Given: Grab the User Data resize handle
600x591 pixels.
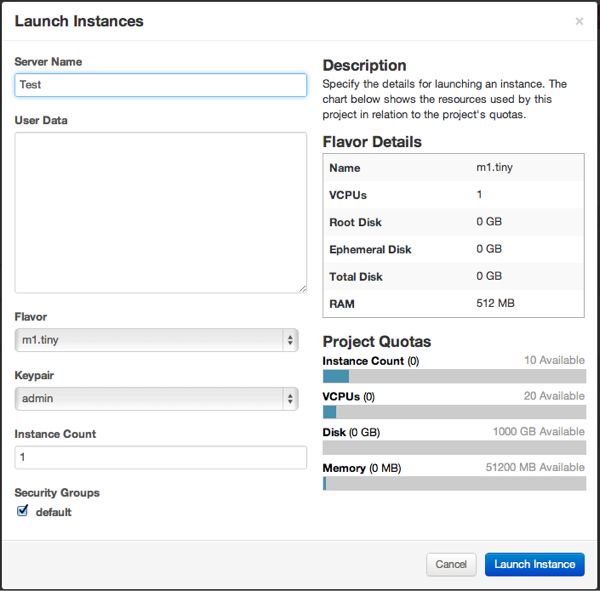Looking at the screenshot, I should pyautogui.click(x=302, y=288).
